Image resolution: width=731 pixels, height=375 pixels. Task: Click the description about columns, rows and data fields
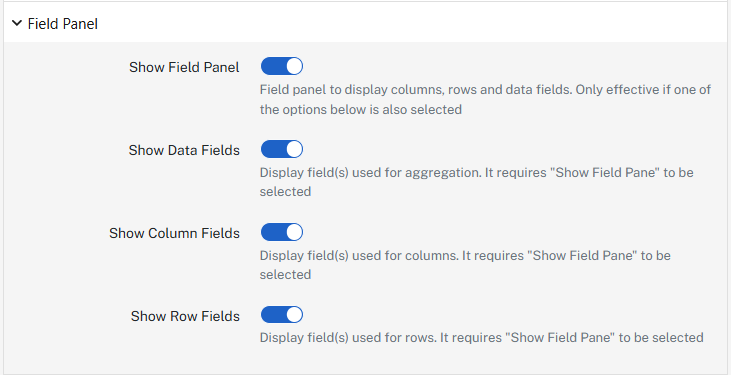click(485, 99)
